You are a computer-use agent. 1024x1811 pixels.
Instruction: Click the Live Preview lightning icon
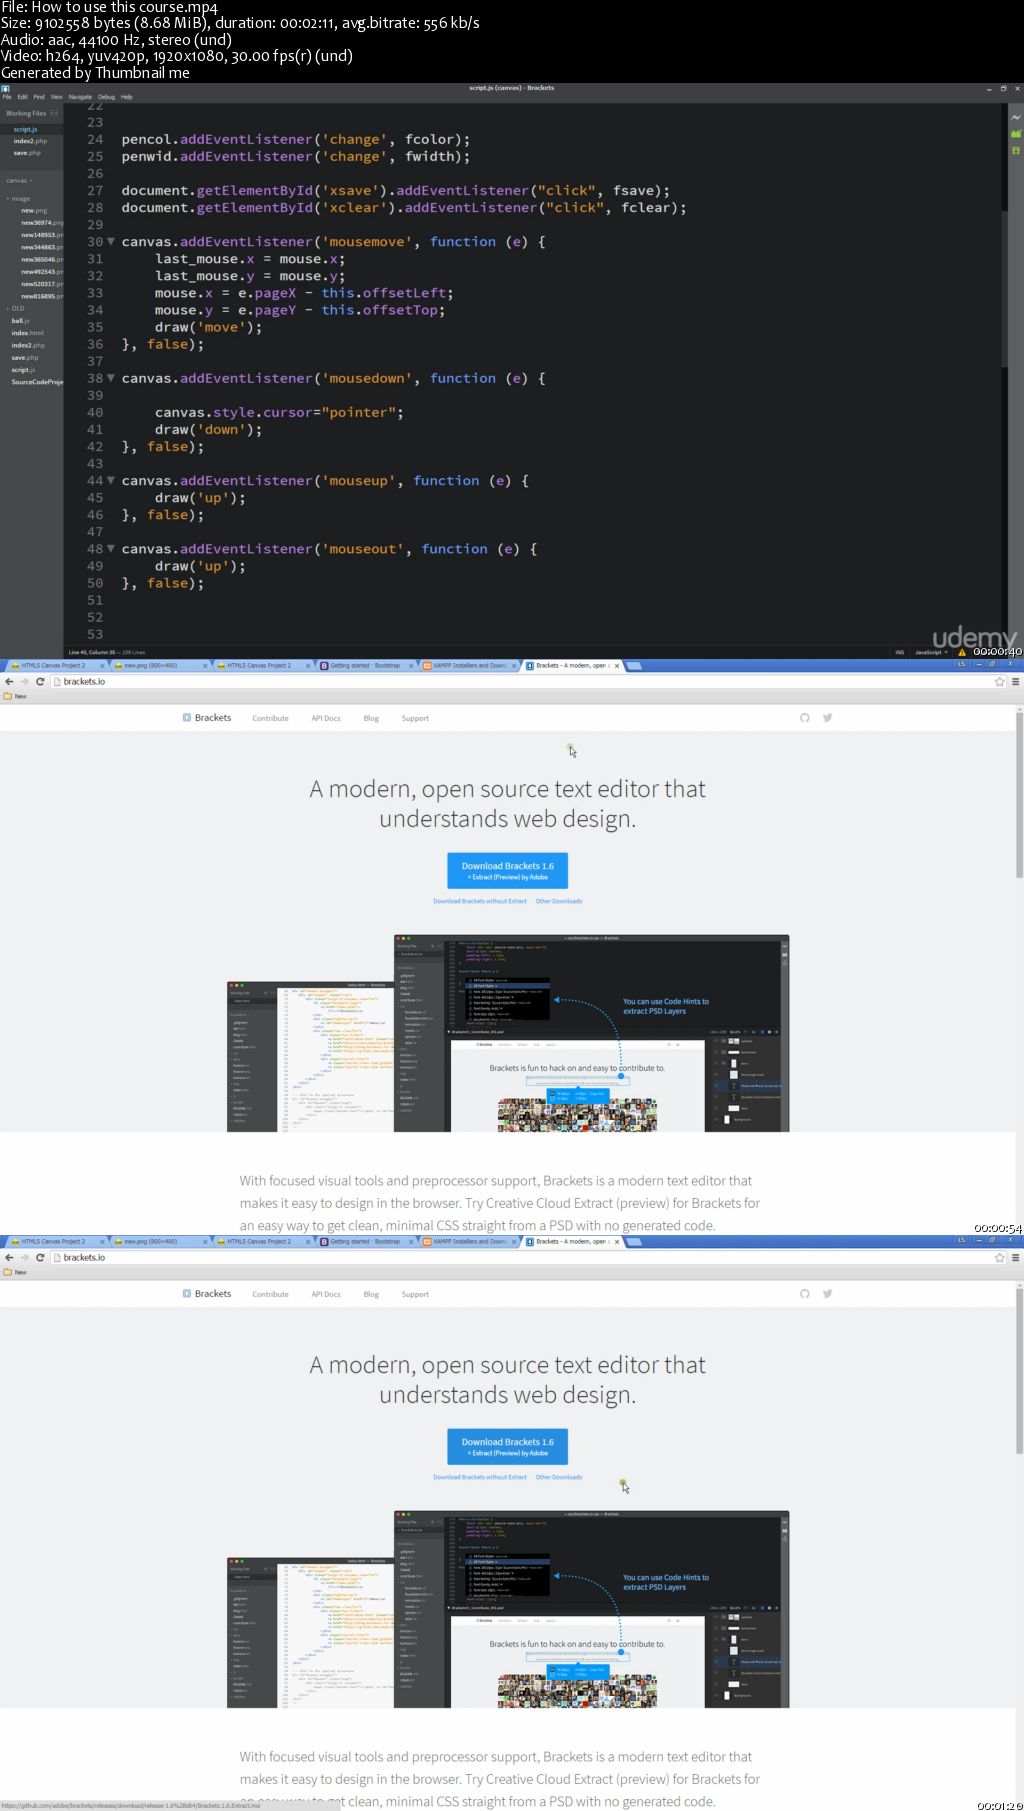point(1016,117)
